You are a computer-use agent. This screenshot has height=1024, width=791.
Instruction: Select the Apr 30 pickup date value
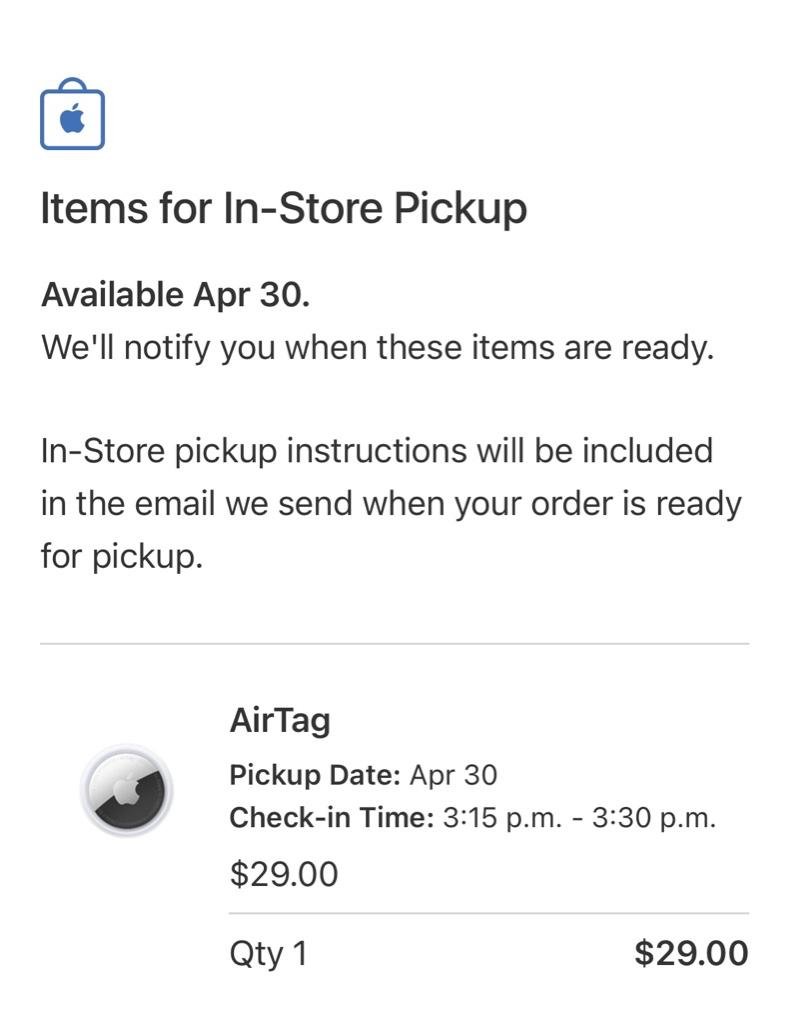pos(453,775)
